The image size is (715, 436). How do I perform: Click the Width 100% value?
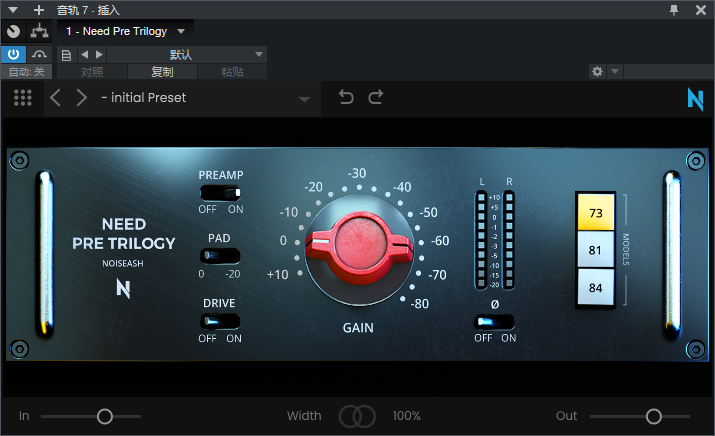(x=406, y=416)
